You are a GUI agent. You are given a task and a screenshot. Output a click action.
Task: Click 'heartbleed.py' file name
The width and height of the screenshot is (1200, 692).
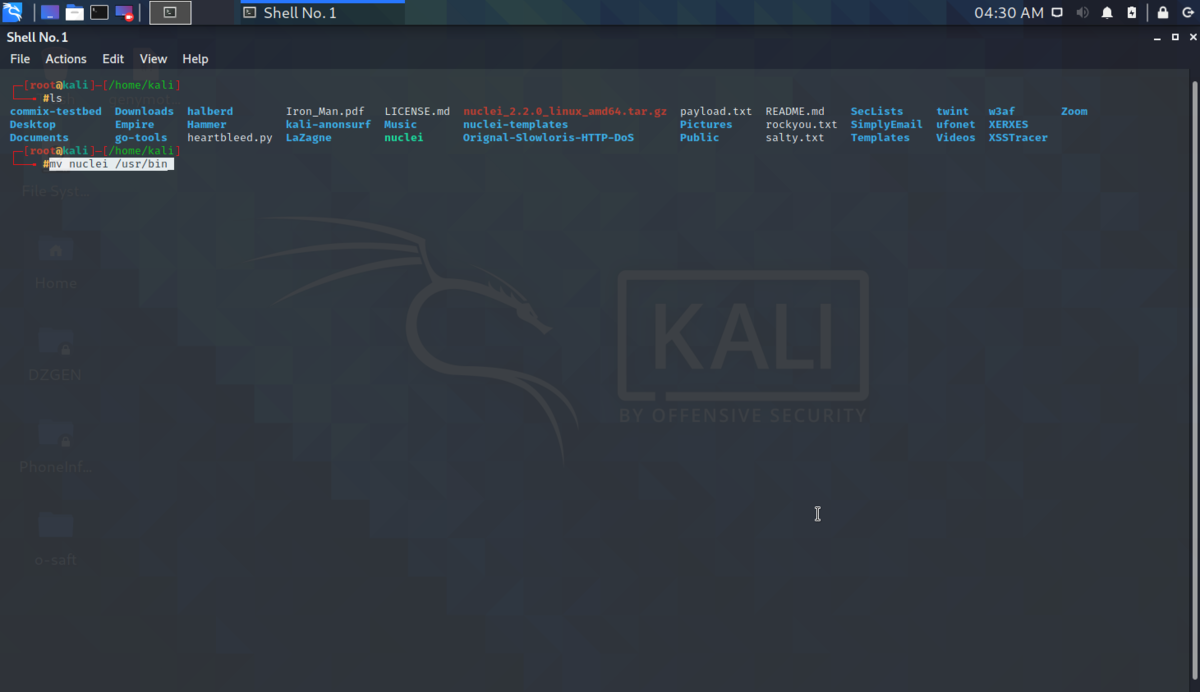coord(230,137)
